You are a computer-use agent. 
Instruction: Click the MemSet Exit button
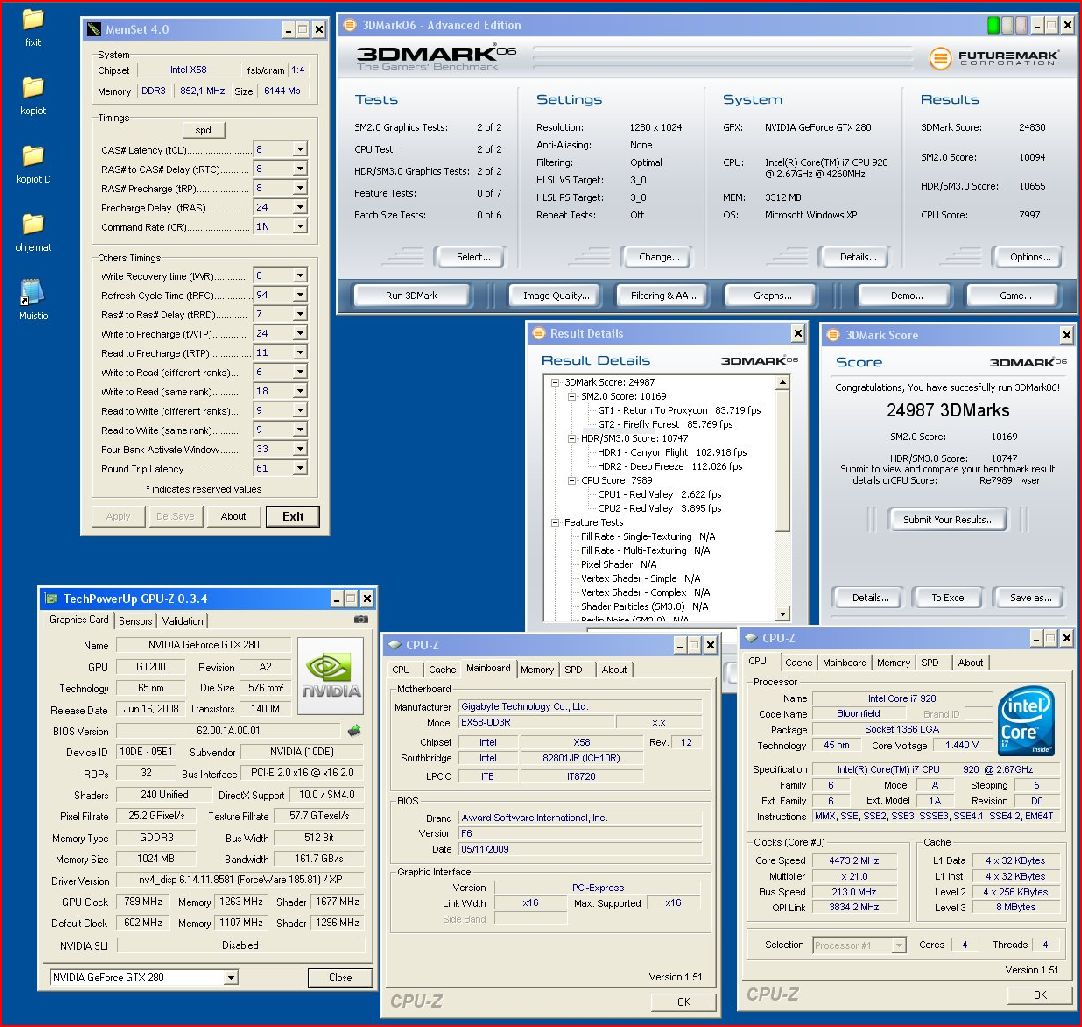[293, 516]
